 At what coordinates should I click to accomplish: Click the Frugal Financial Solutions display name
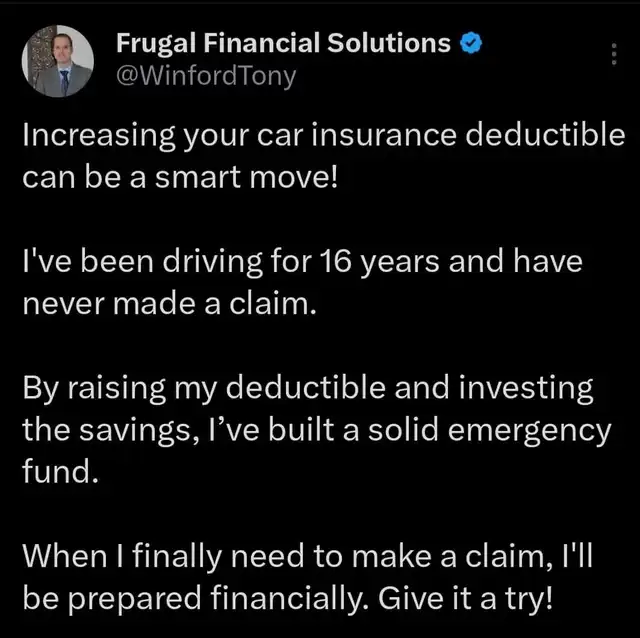tap(284, 44)
